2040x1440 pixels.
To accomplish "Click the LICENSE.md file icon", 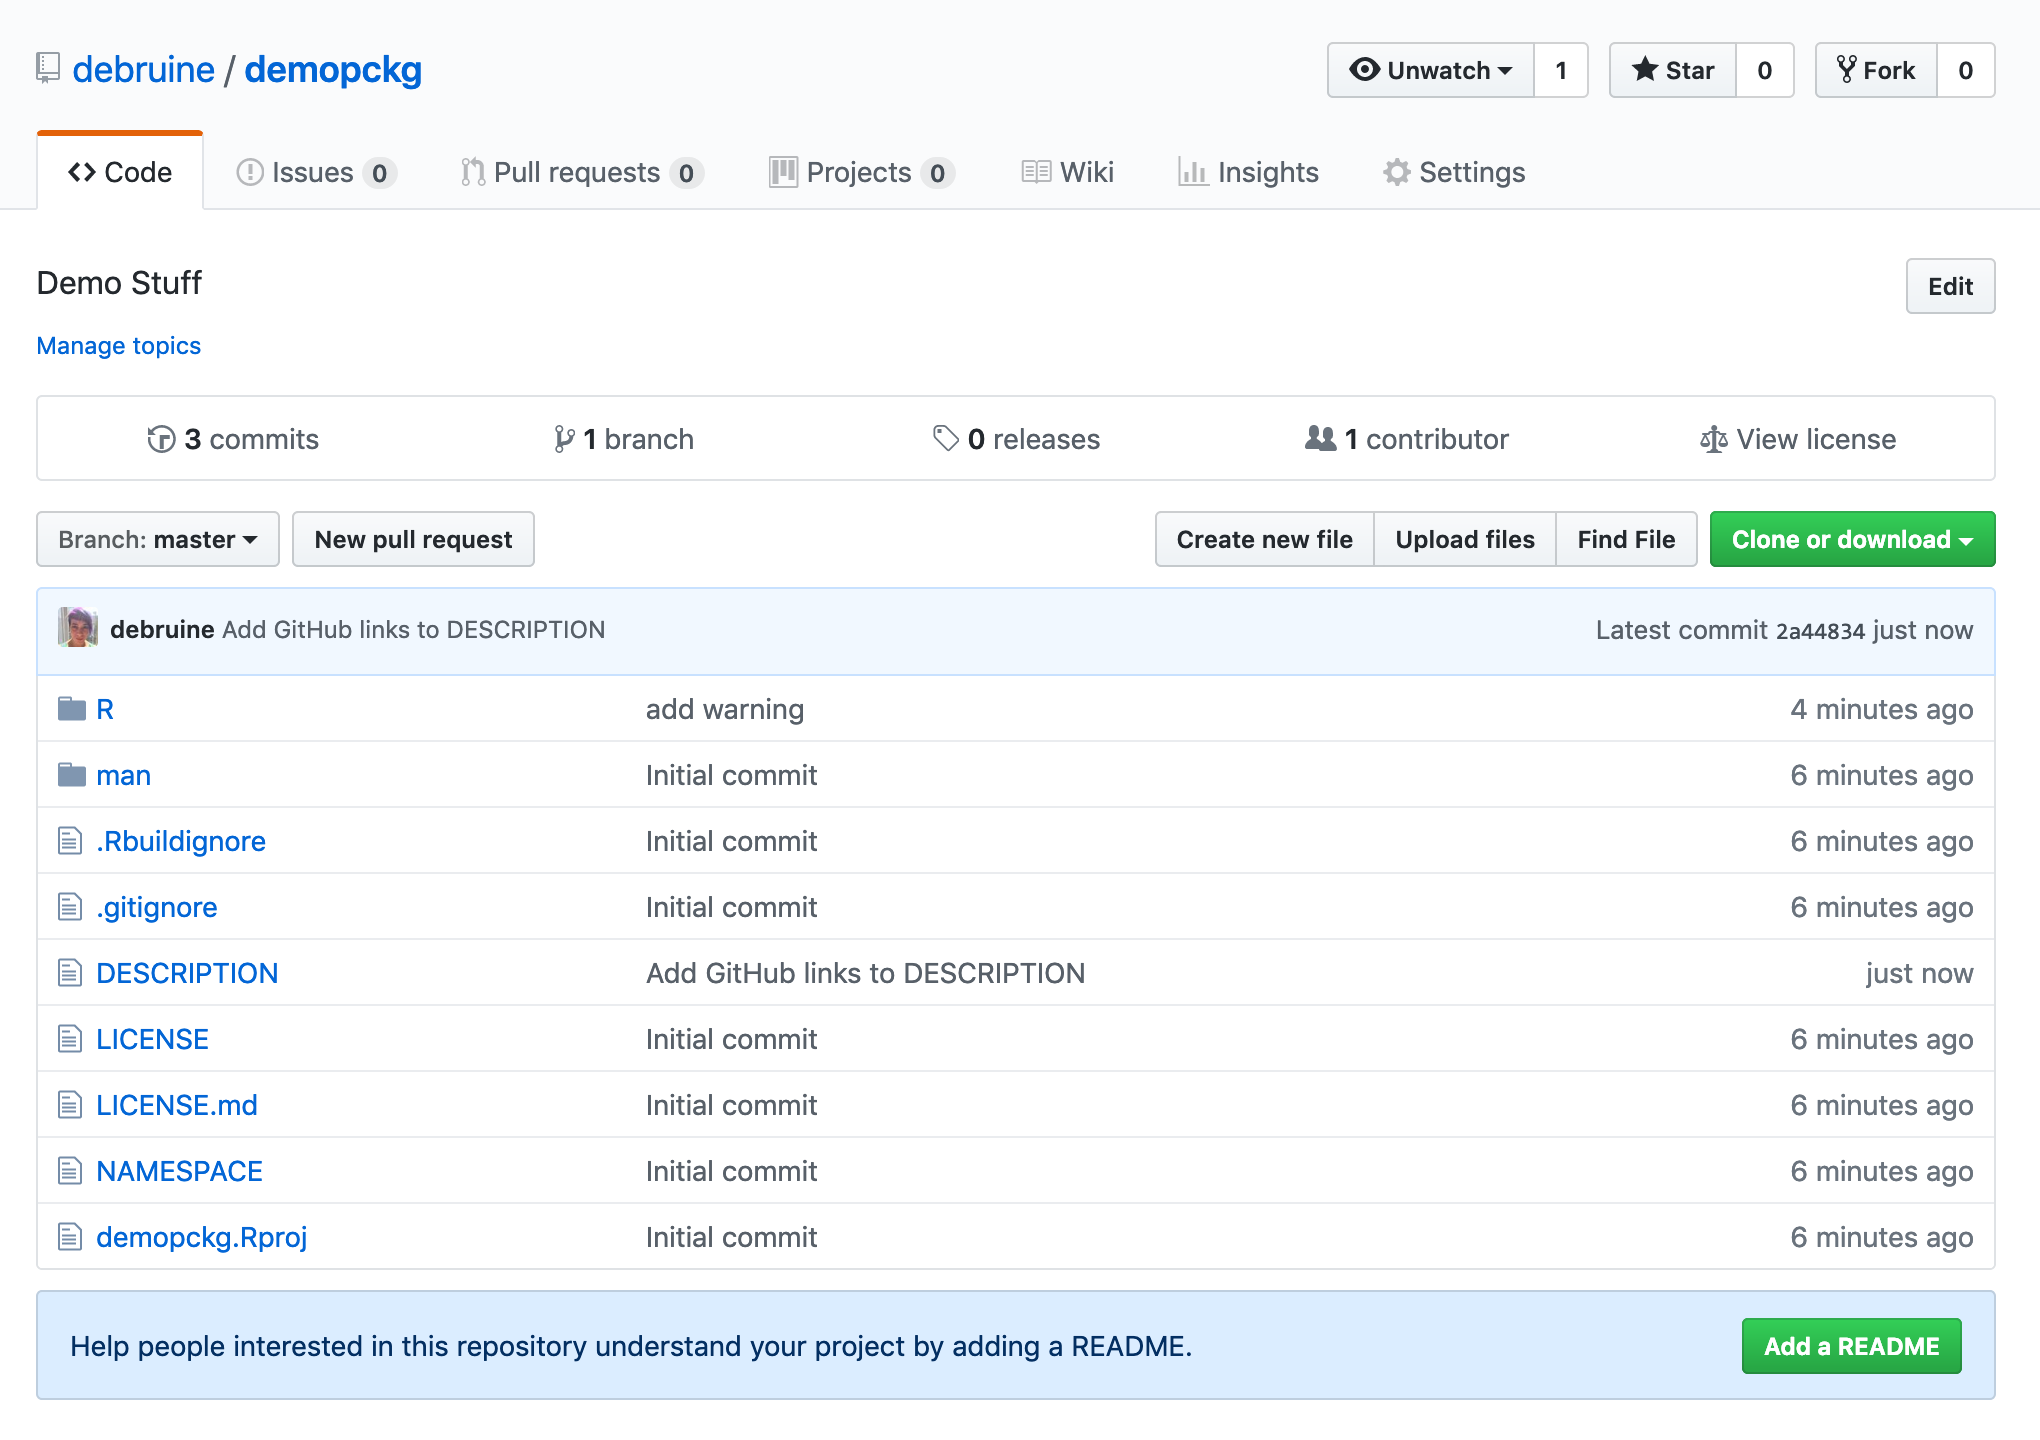I will tap(70, 1105).
